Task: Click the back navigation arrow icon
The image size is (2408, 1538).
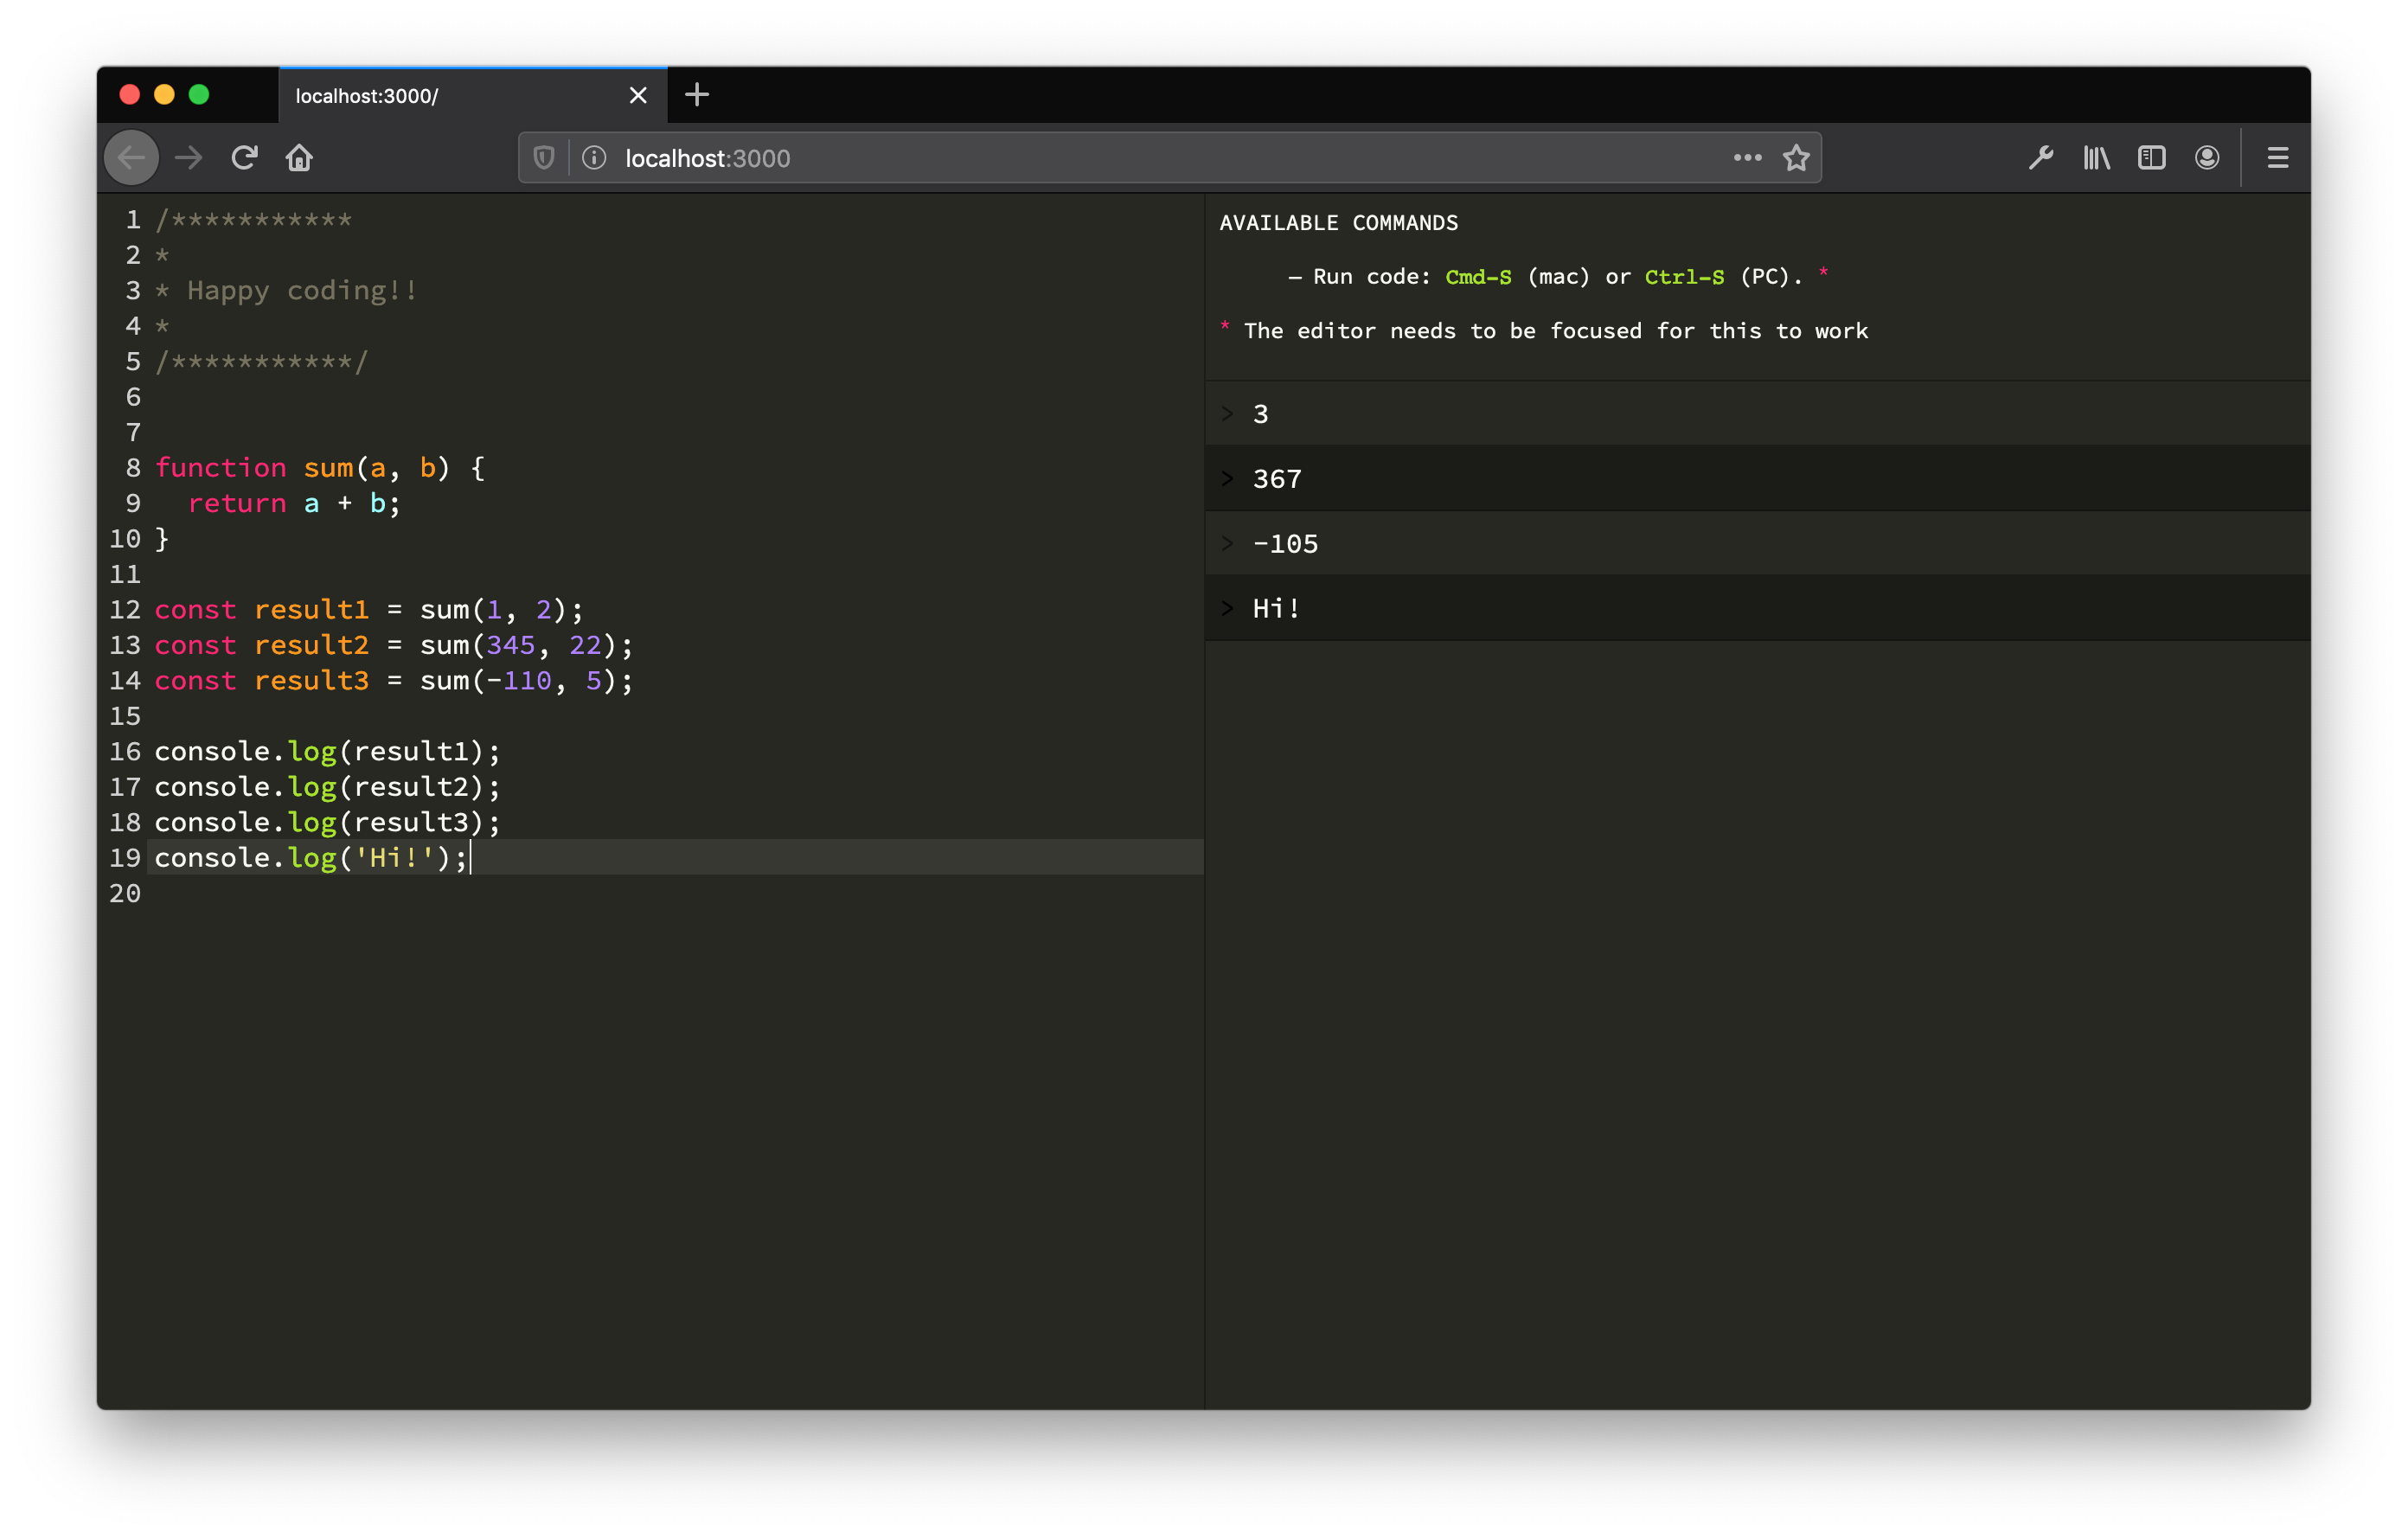Action: pyautogui.click(x=135, y=157)
